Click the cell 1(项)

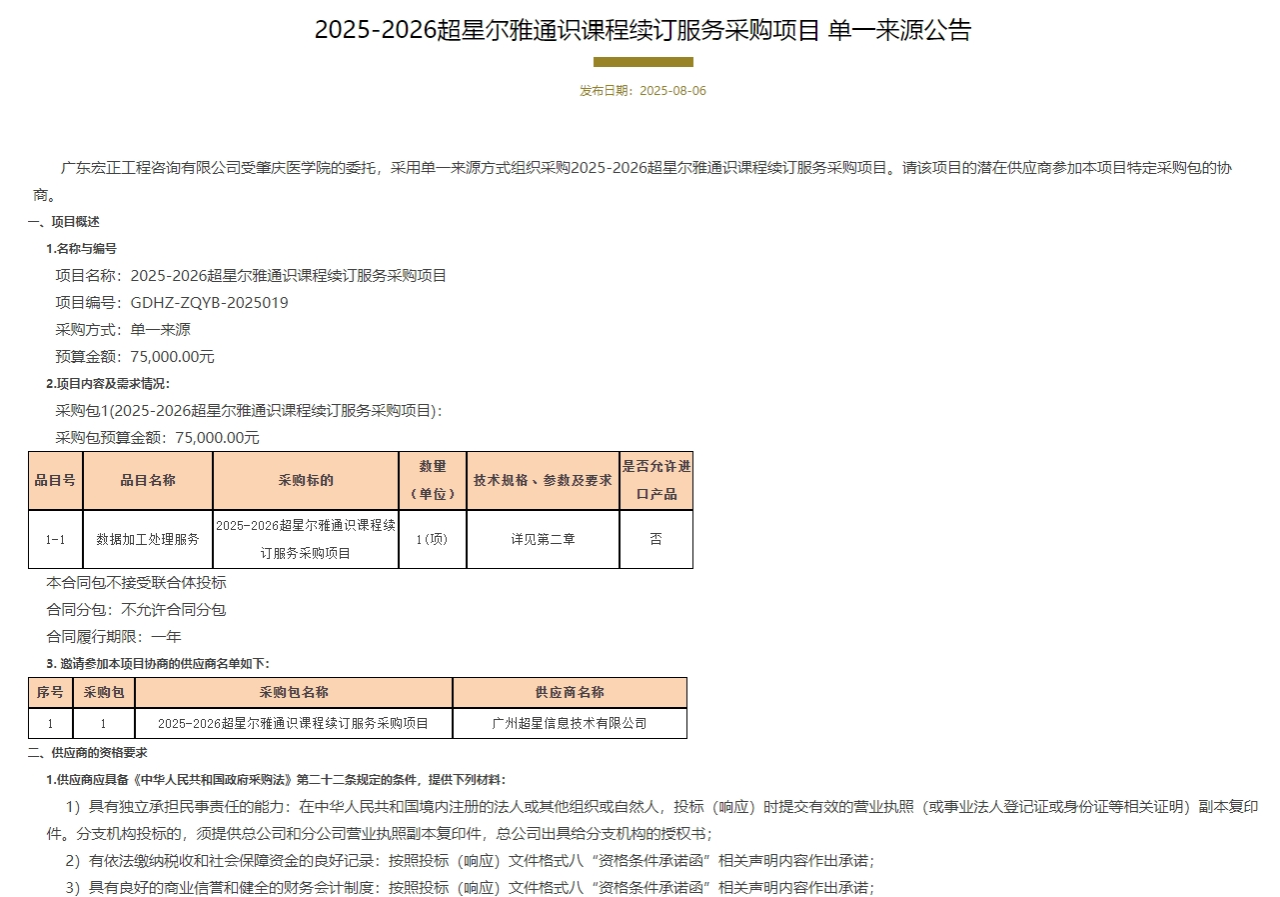click(x=433, y=539)
